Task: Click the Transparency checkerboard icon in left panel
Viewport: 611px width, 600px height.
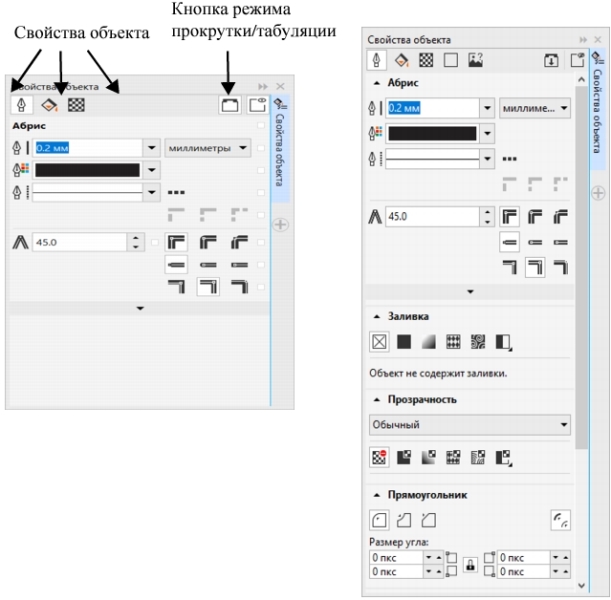Action: (x=77, y=102)
